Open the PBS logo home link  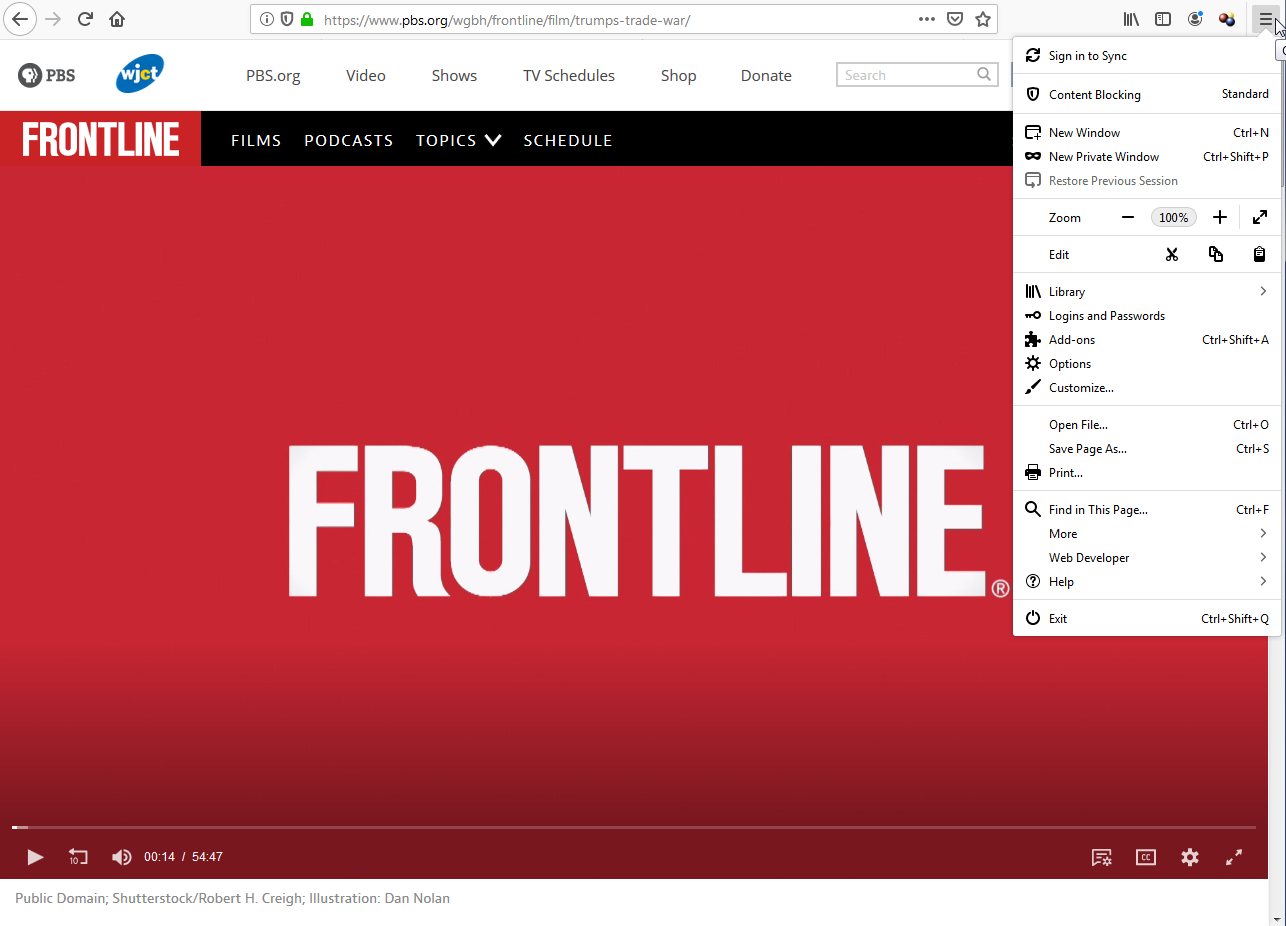coord(46,75)
